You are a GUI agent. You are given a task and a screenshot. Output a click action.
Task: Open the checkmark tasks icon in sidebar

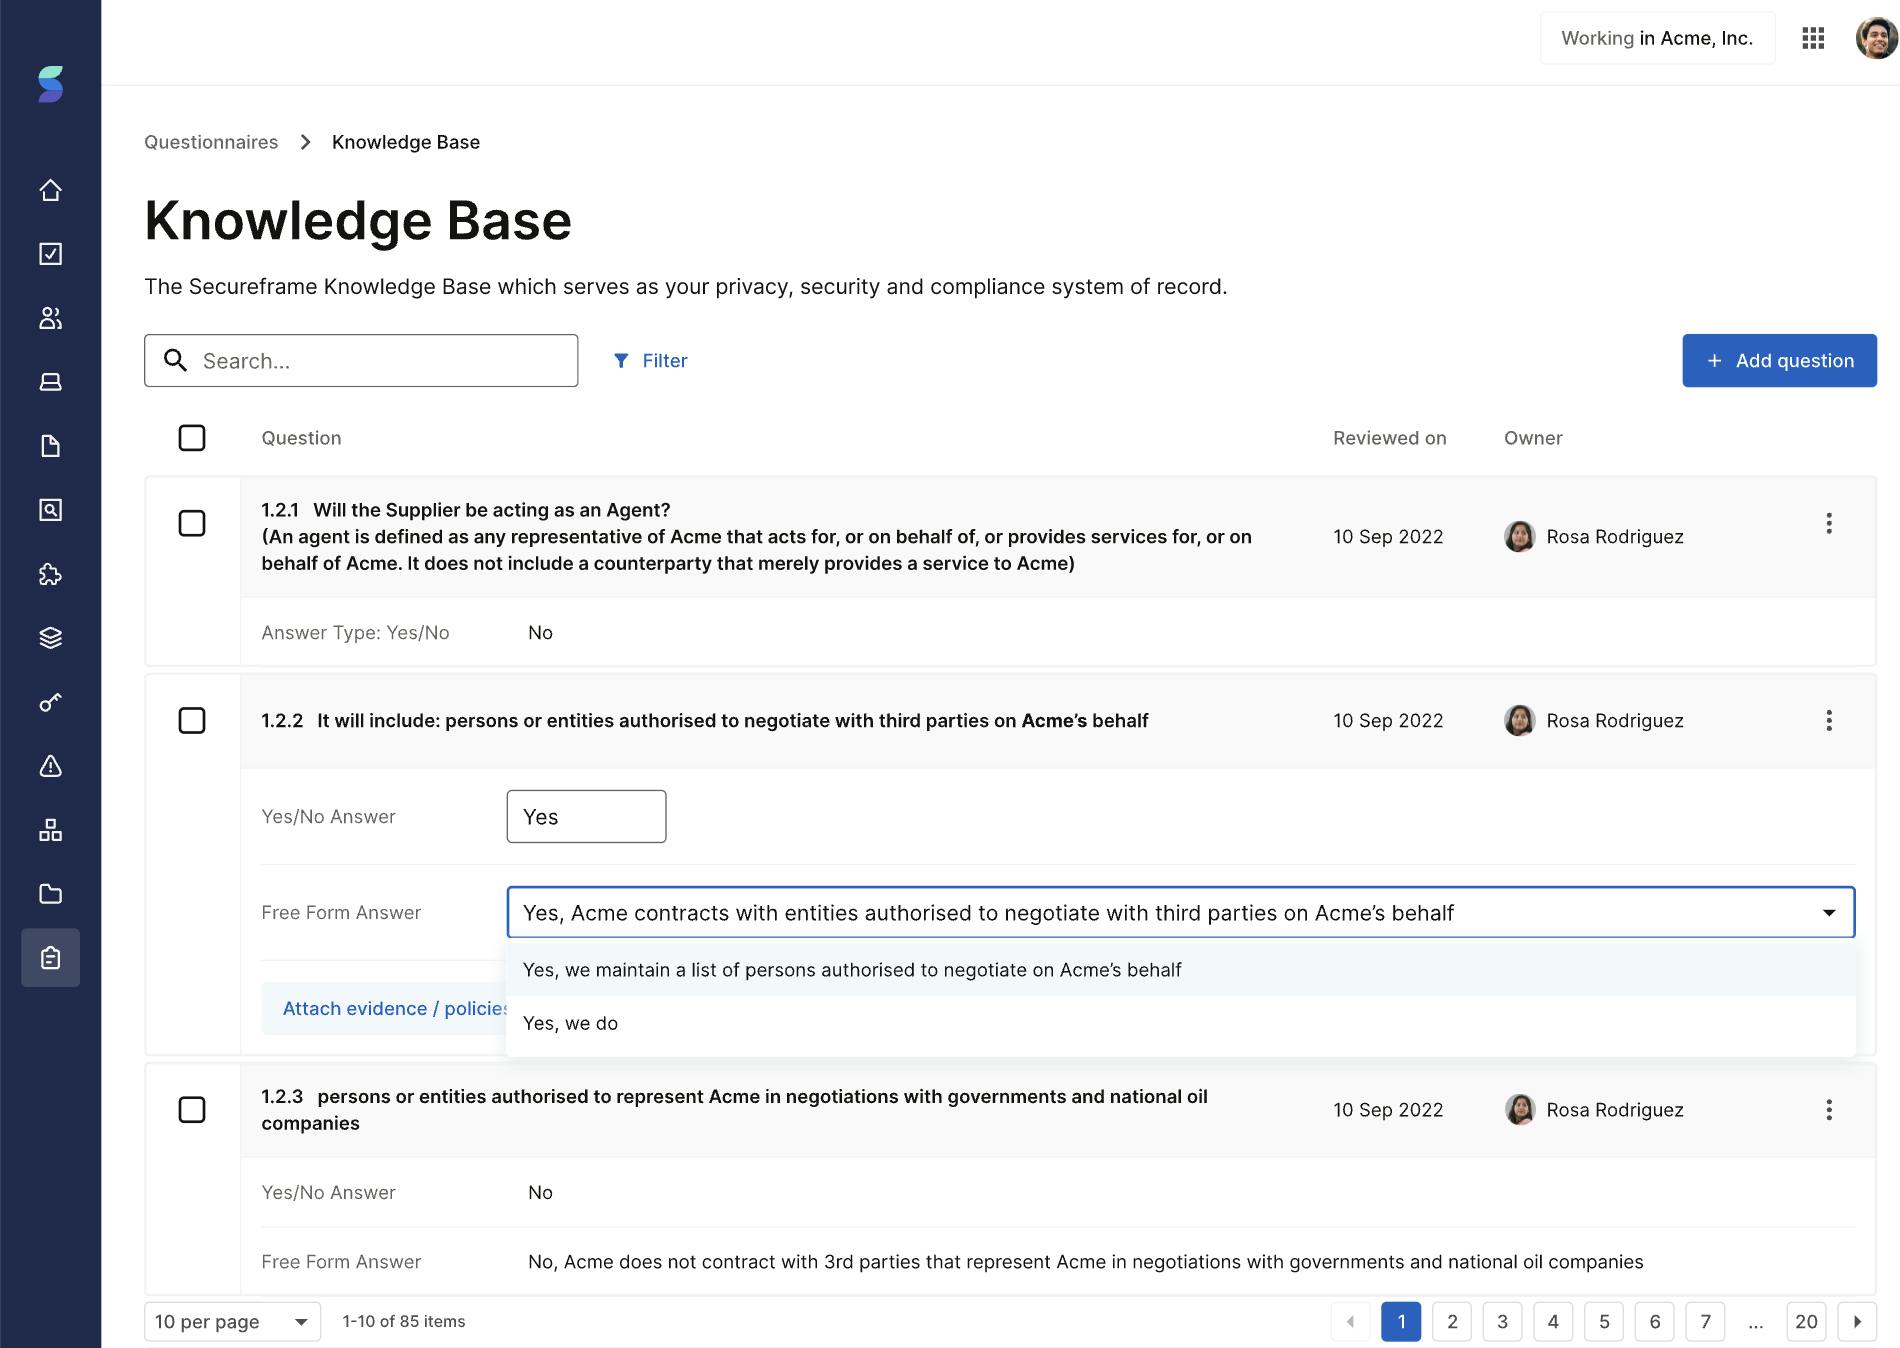[x=50, y=254]
